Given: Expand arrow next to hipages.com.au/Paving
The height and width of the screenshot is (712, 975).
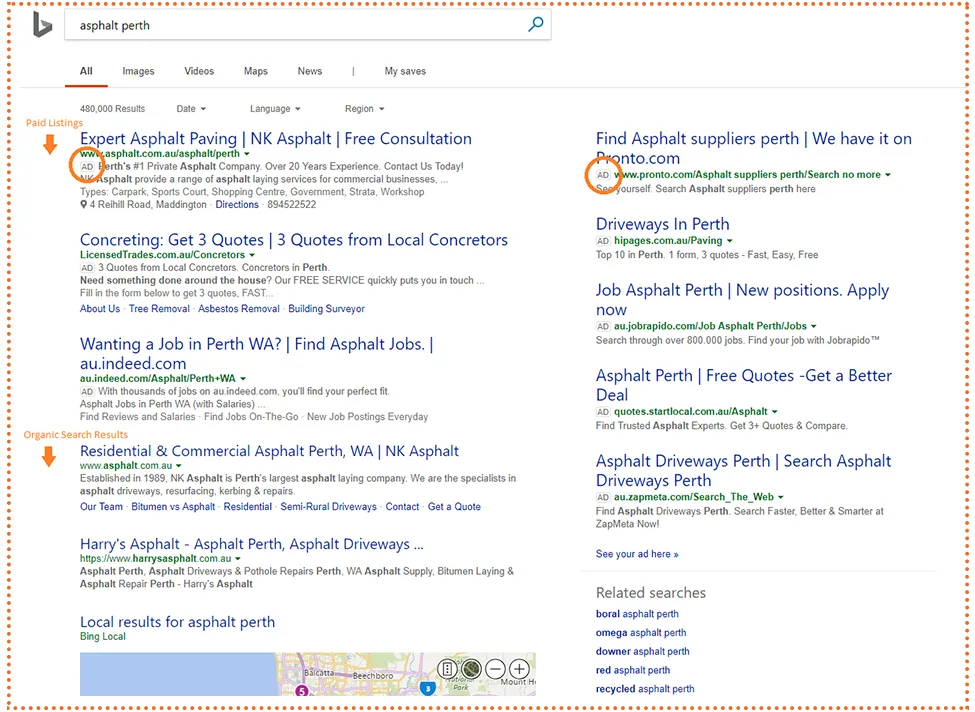Looking at the screenshot, I should 729,241.
